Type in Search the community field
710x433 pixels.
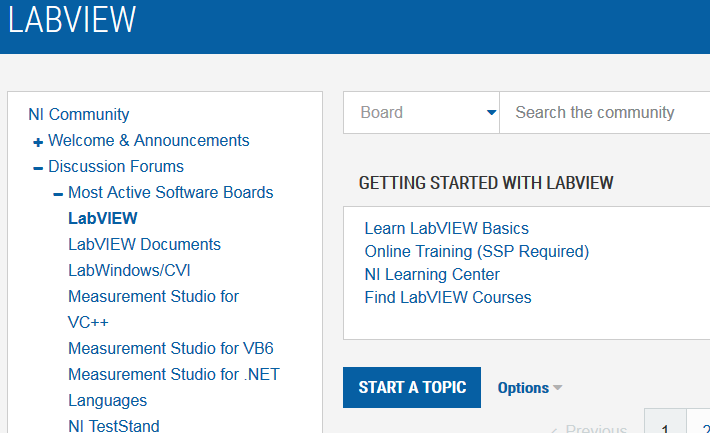tap(600, 113)
